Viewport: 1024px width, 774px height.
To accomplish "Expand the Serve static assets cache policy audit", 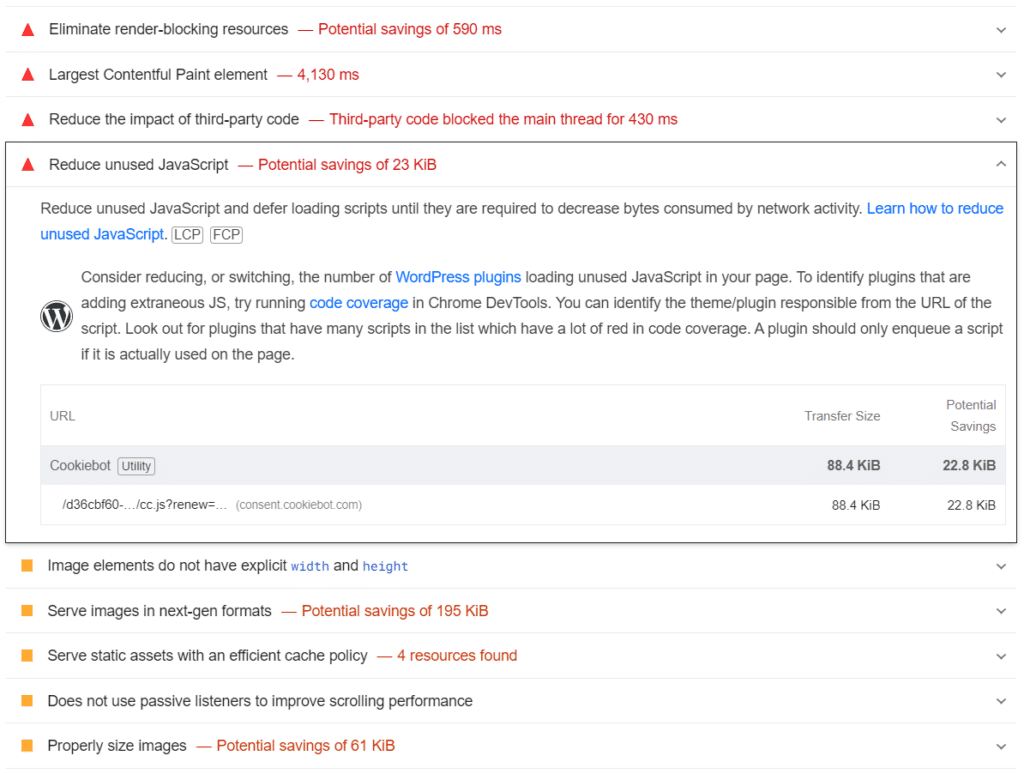I will 1001,655.
